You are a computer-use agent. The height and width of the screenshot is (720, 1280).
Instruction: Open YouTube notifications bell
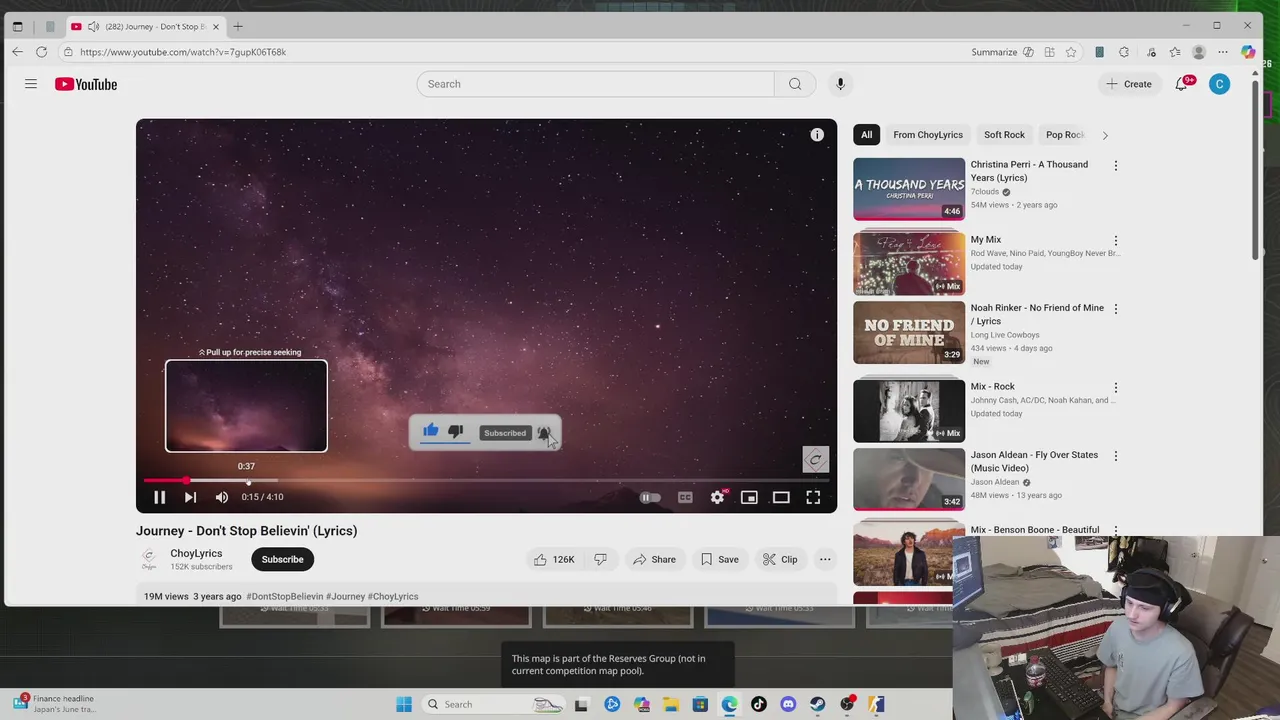(x=1182, y=84)
